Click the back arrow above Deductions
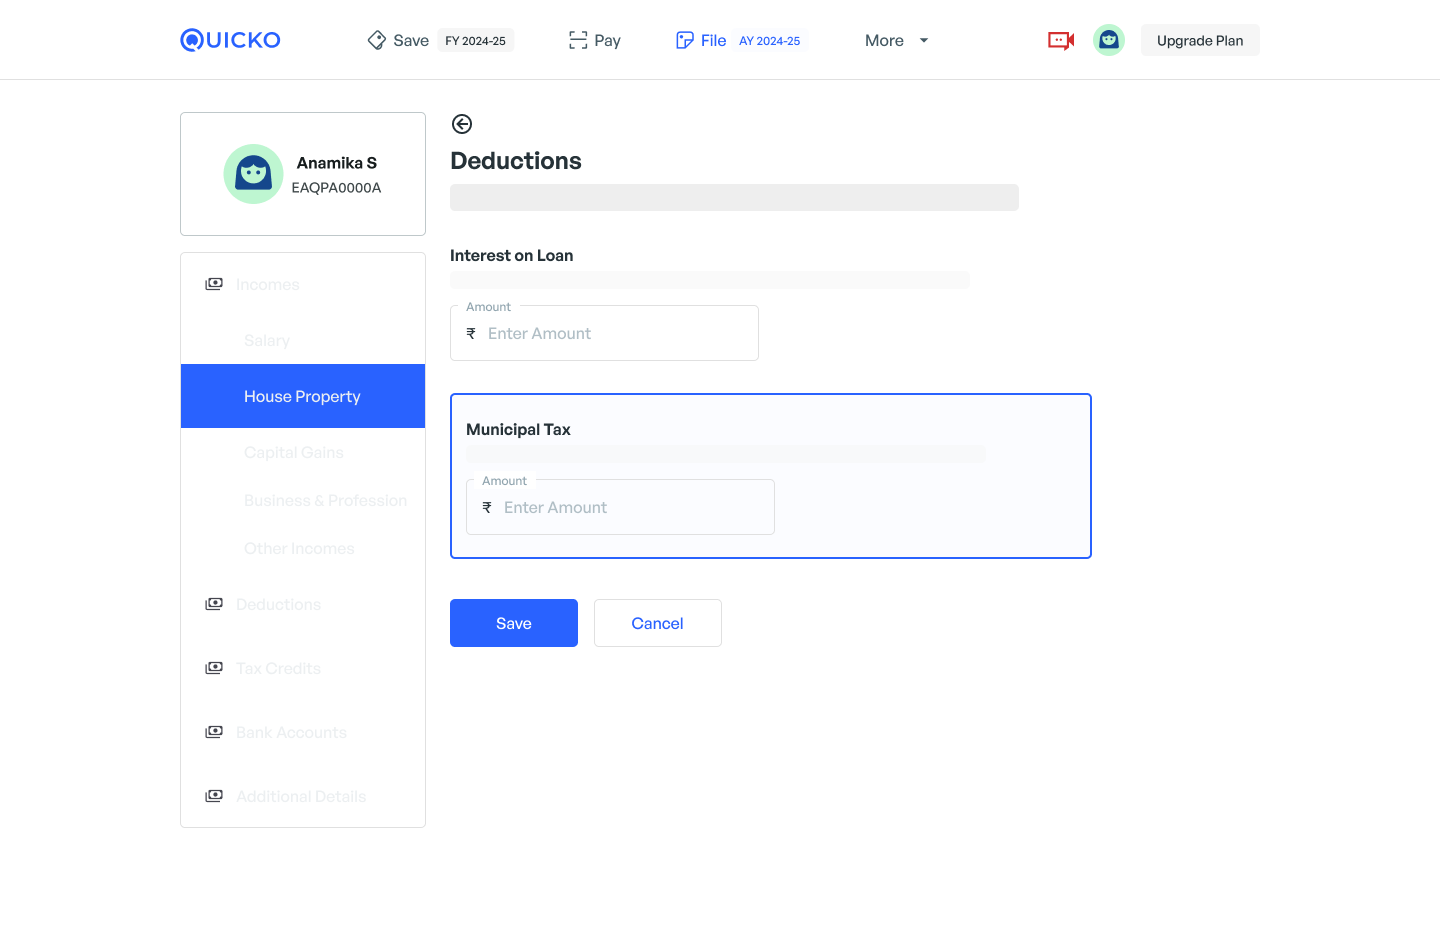The image size is (1440, 952). 461,124
